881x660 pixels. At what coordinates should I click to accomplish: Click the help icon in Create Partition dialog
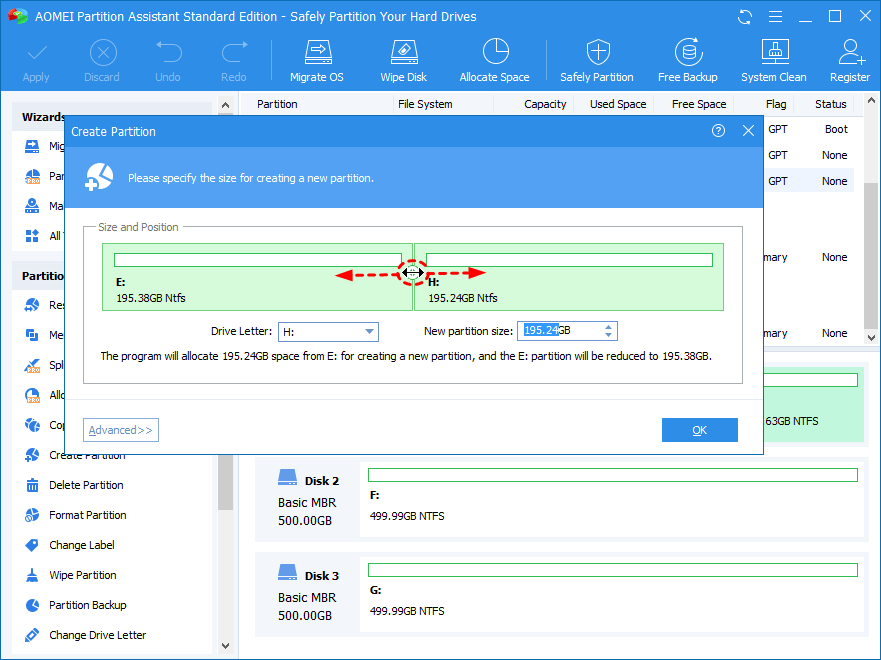coord(718,131)
